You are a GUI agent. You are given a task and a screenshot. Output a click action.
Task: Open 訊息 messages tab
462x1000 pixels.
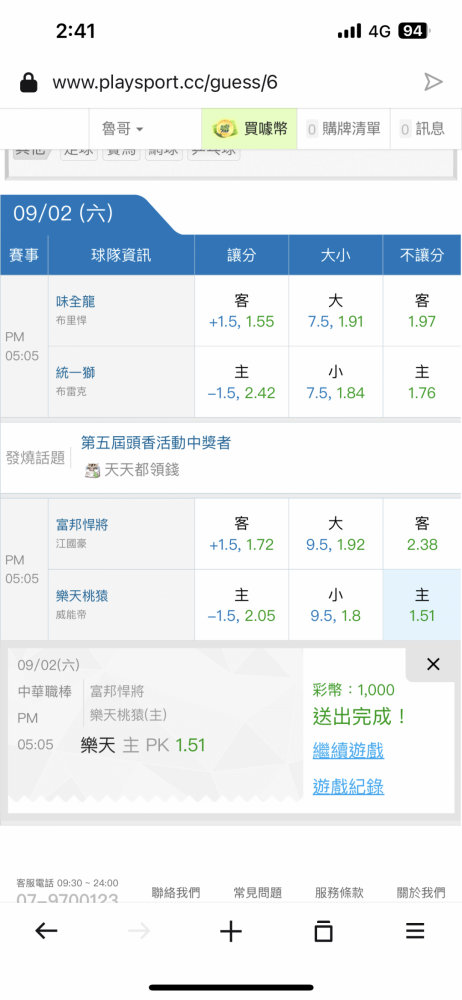coord(422,129)
